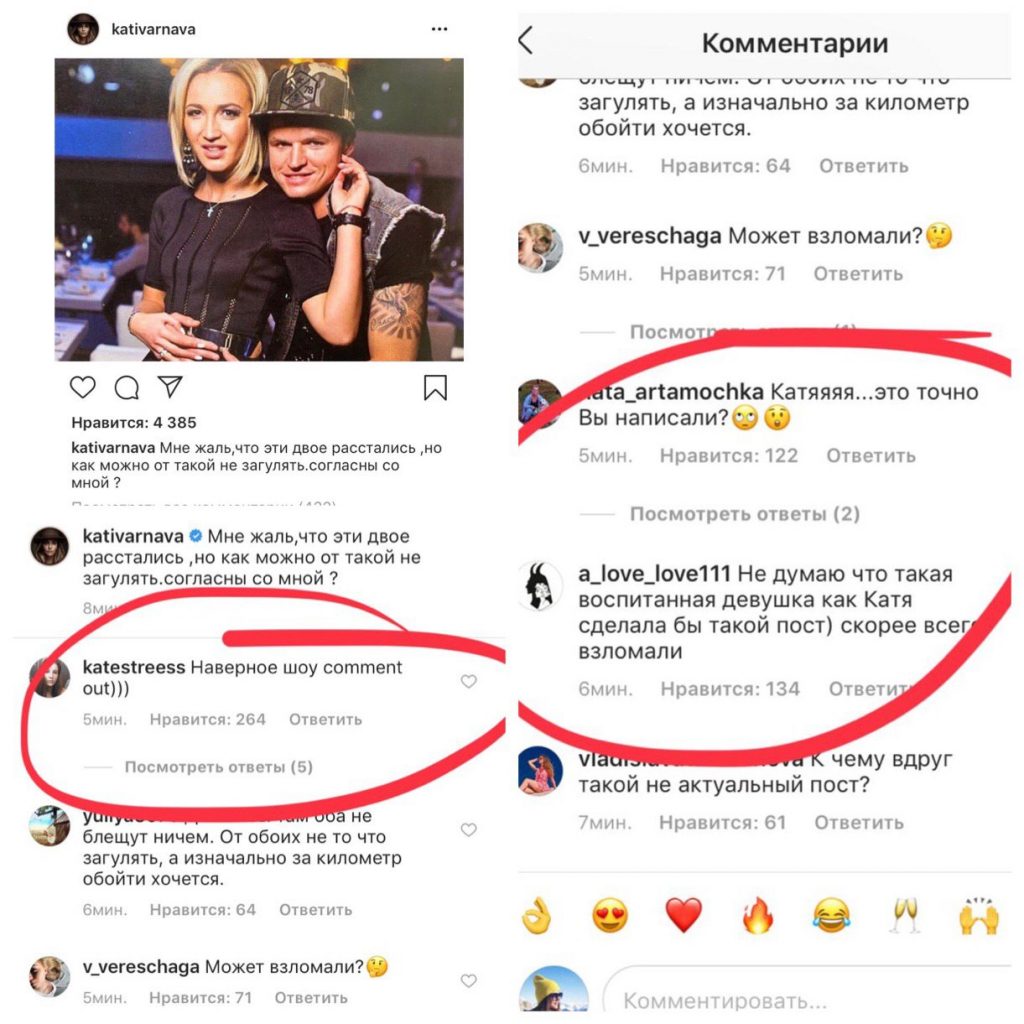This screenshot has height=1024, width=1024.
Task: Save post with the bookmark icon
Action: (x=435, y=387)
